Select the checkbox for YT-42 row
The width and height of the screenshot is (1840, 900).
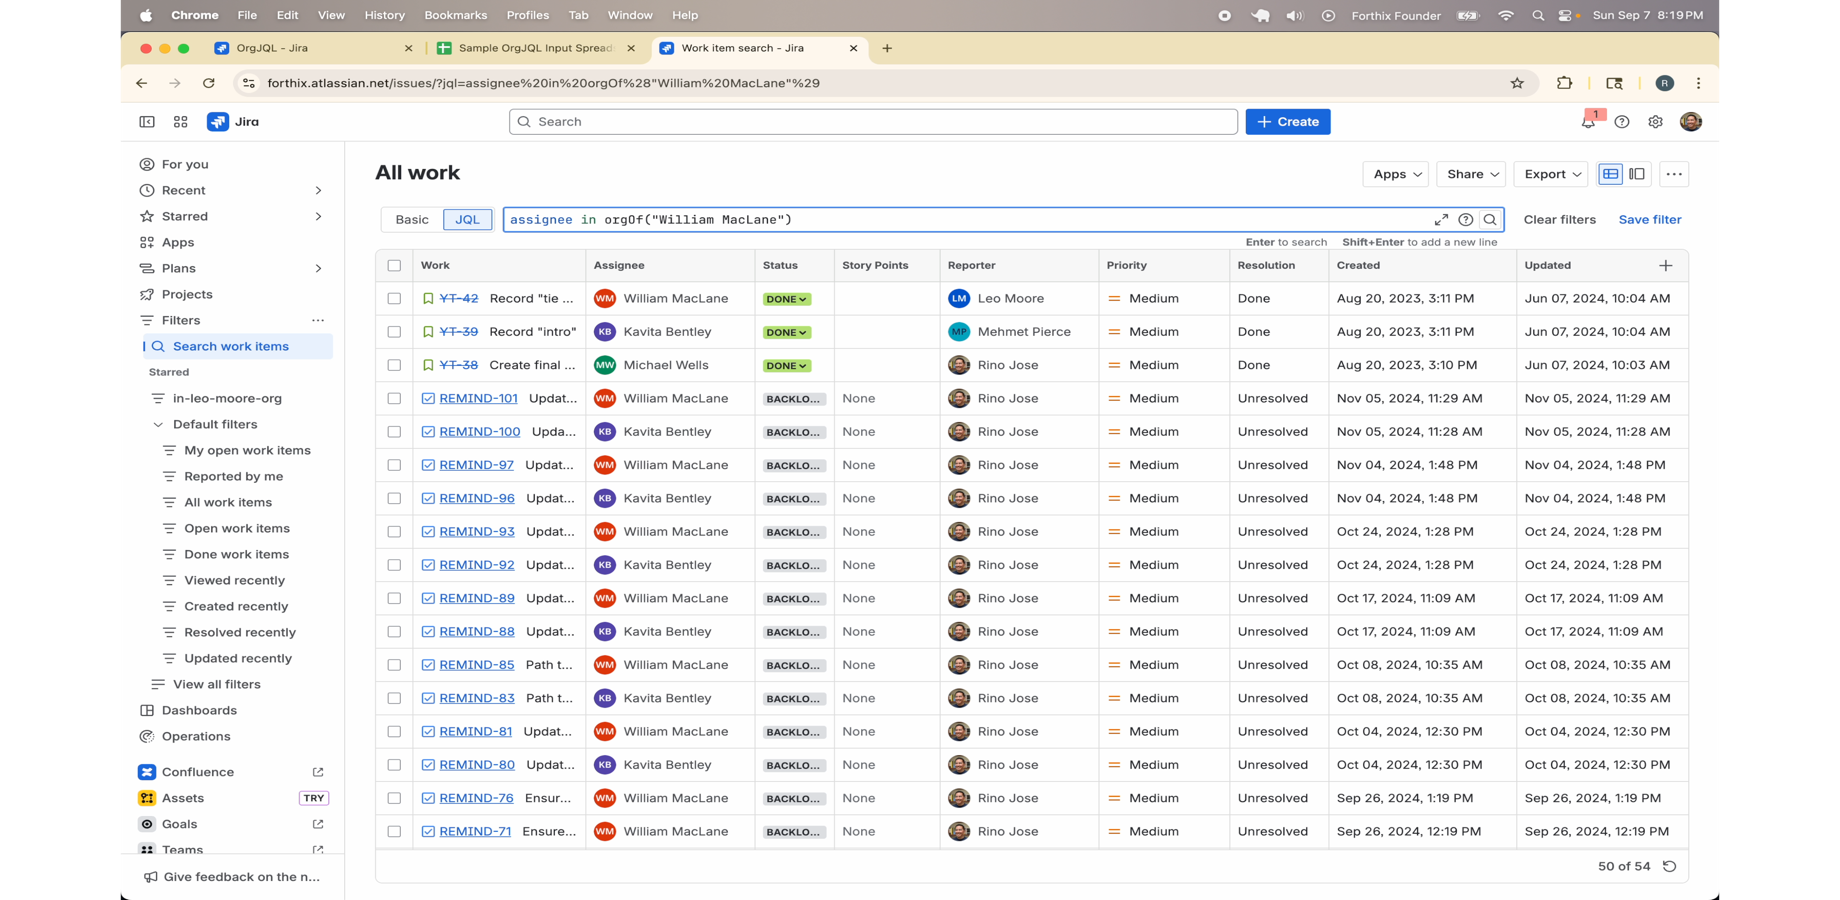click(x=394, y=299)
